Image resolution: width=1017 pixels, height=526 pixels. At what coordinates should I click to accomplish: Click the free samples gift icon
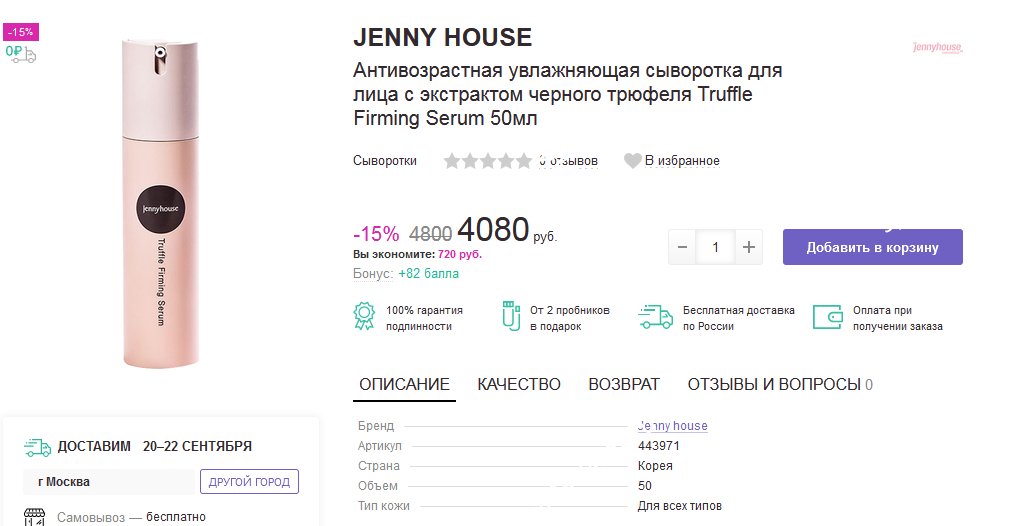512,317
